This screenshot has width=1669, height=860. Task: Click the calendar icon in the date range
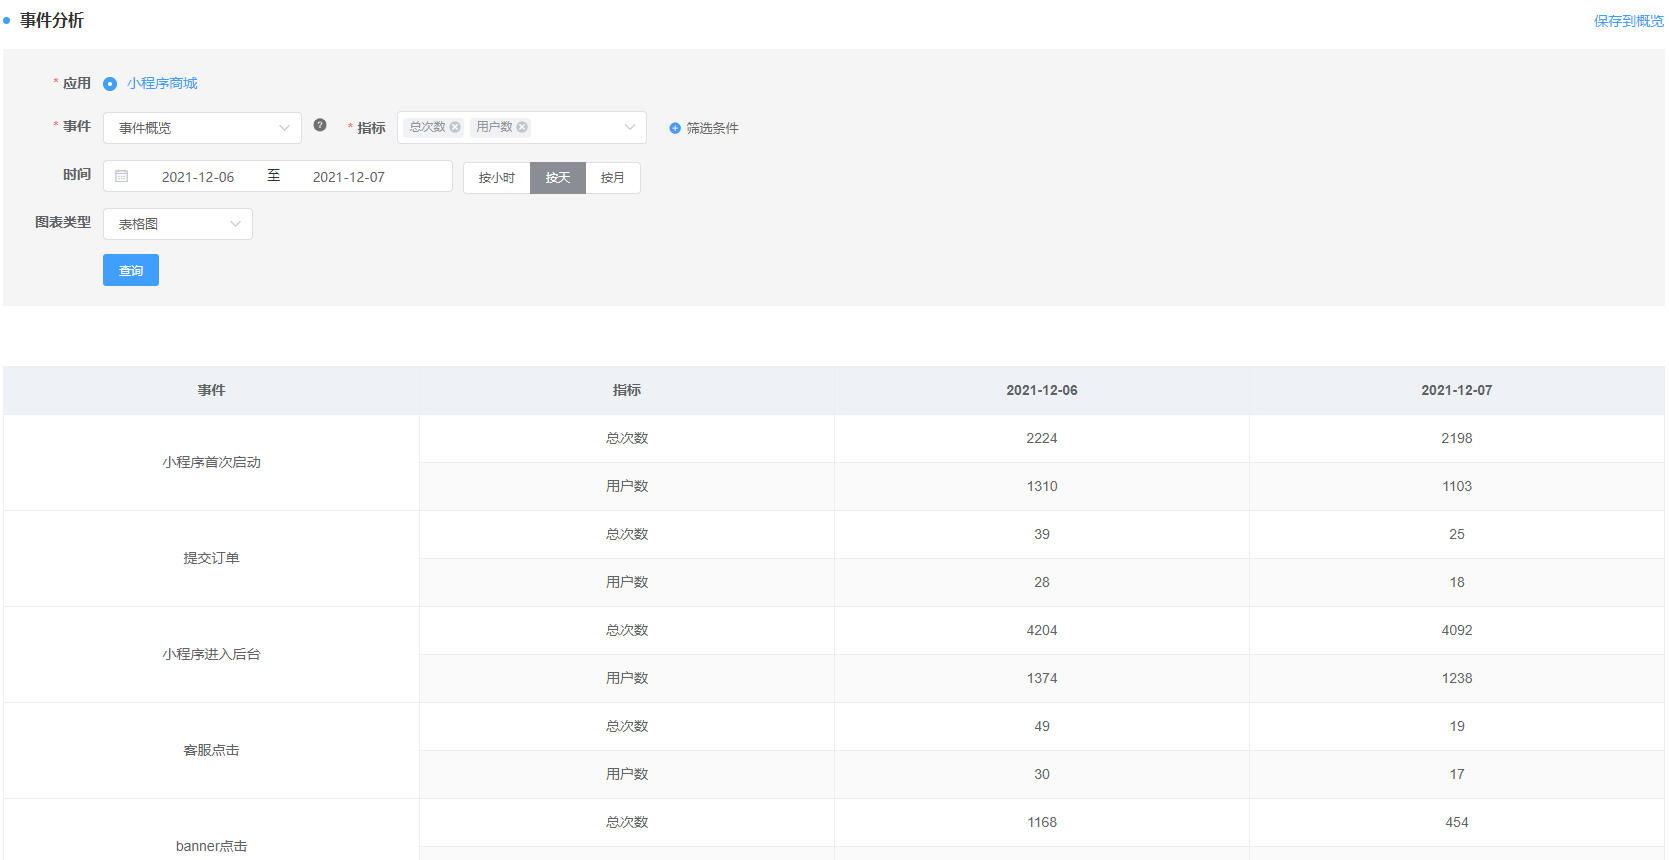[122, 176]
